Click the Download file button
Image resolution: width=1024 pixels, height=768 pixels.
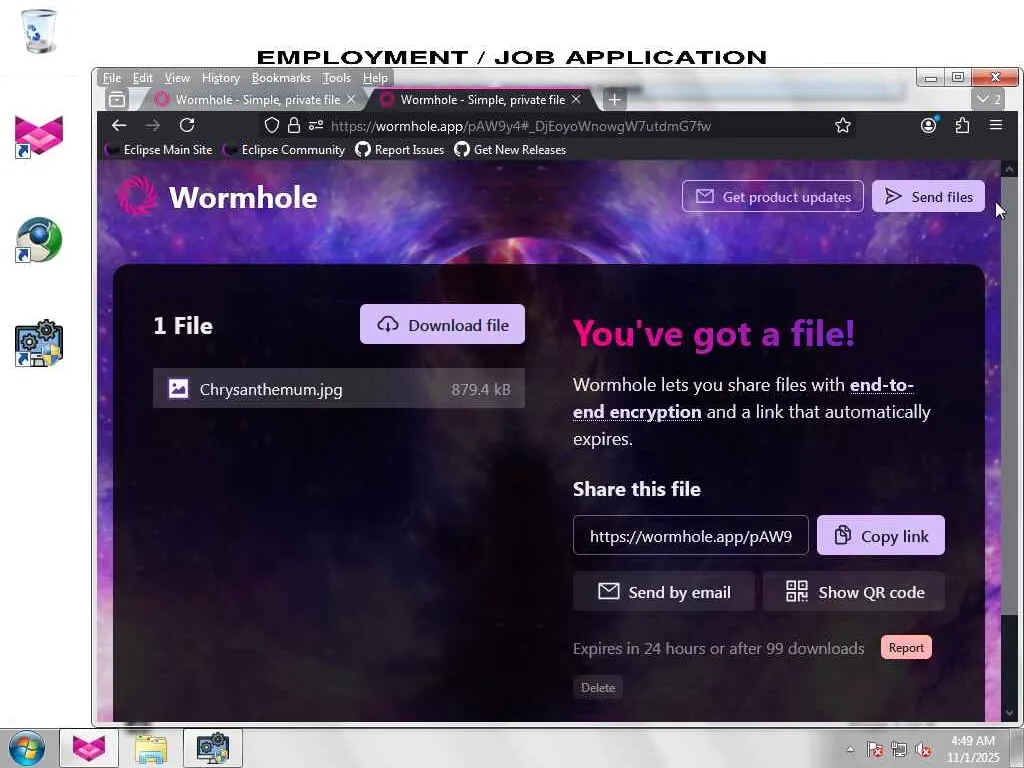pos(442,324)
